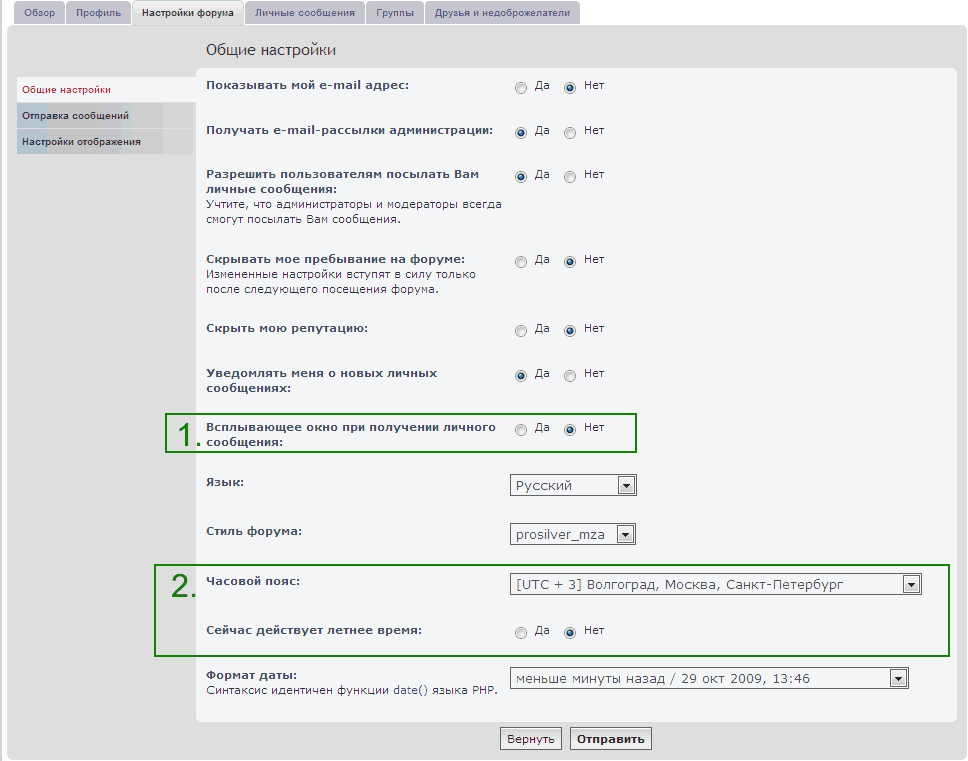Viewport: 968px width, 761px height.
Task: Expand the date format dropdown
Action: pos(709,679)
